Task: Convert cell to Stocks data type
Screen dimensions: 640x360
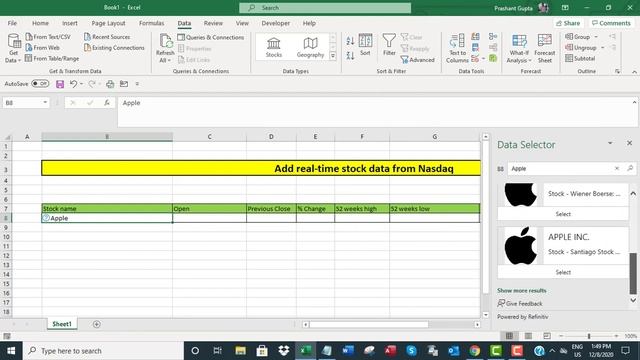Action: [x=273, y=47]
